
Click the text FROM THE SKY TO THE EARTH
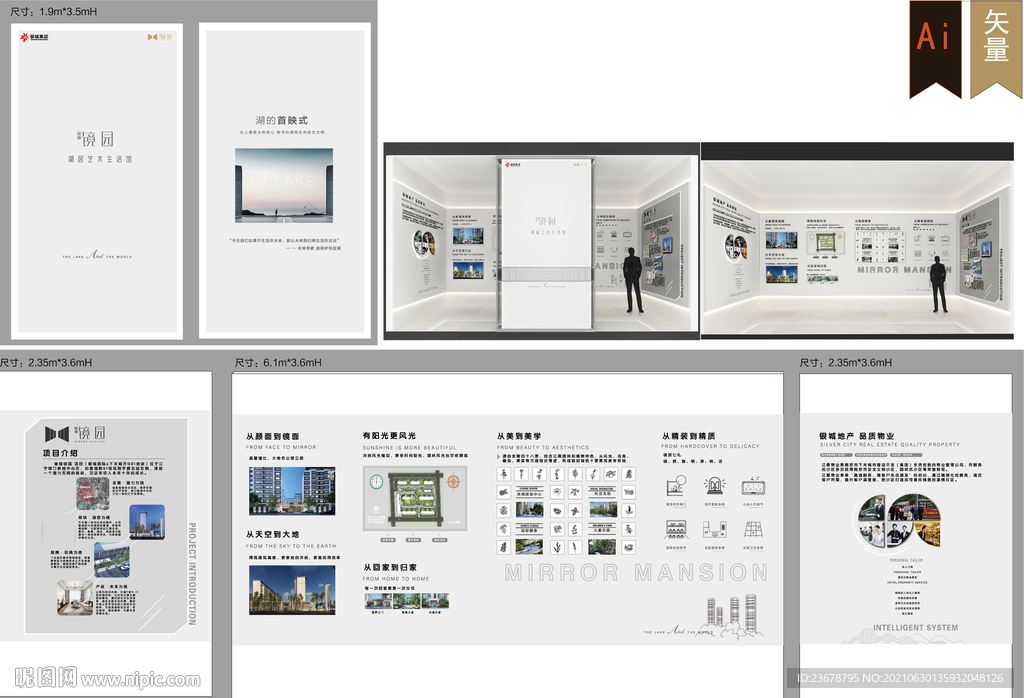[x=291, y=546]
